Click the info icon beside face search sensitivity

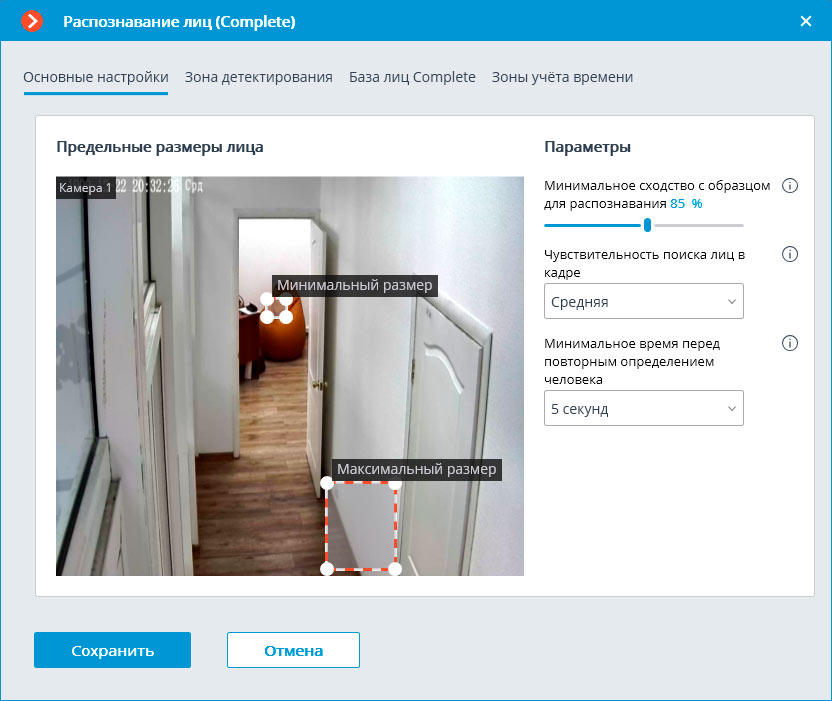coord(789,254)
